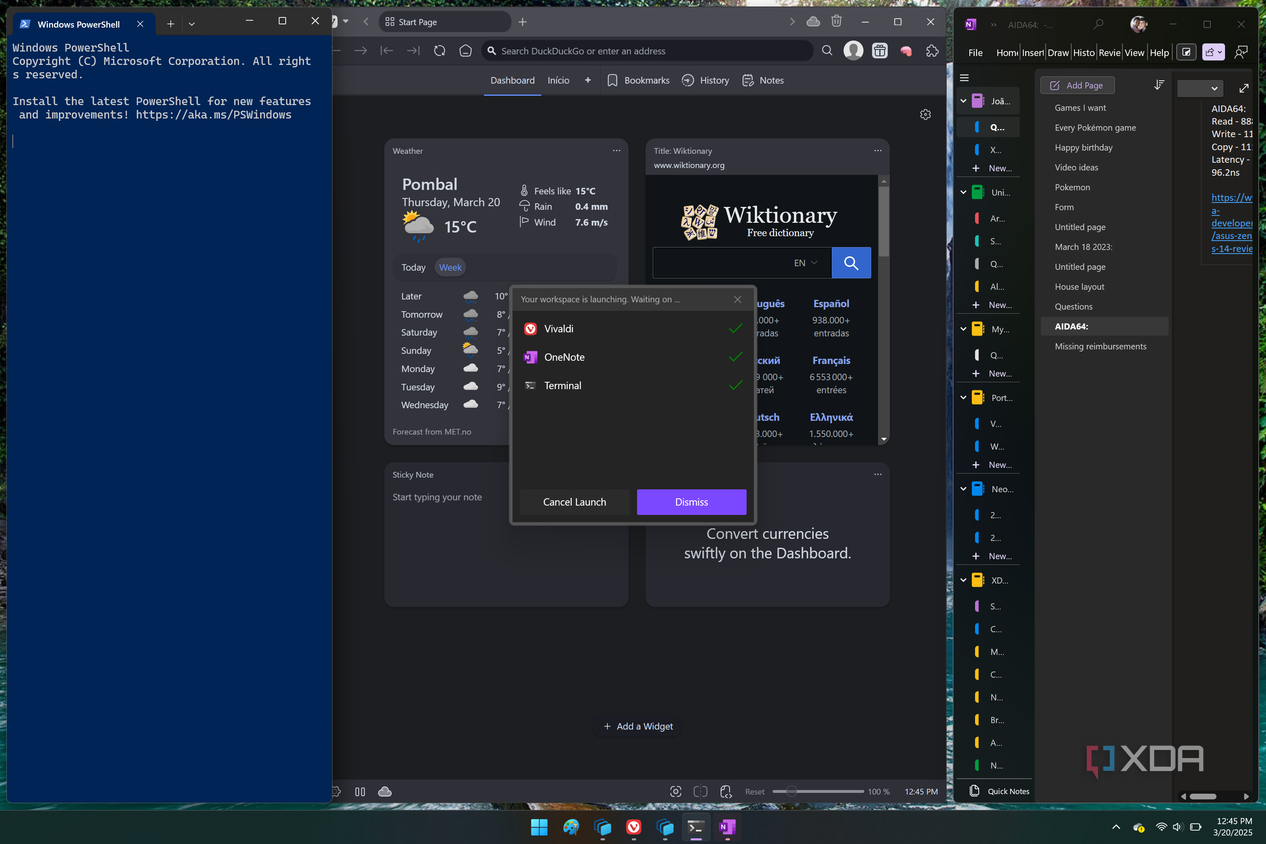This screenshot has width=1266, height=844.
Task: Search Wiktionary with the blue magnifier button
Action: pyautogui.click(x=851, y=263)
